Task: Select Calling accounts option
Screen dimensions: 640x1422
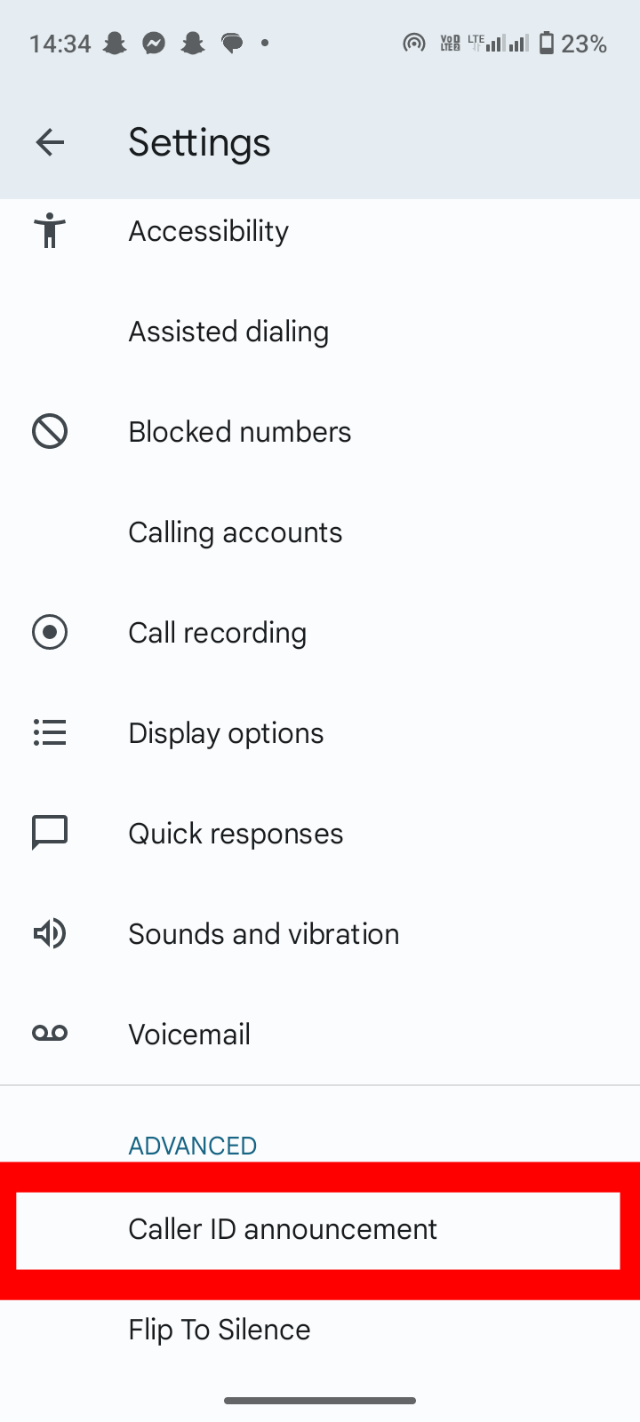Action: 235,532
